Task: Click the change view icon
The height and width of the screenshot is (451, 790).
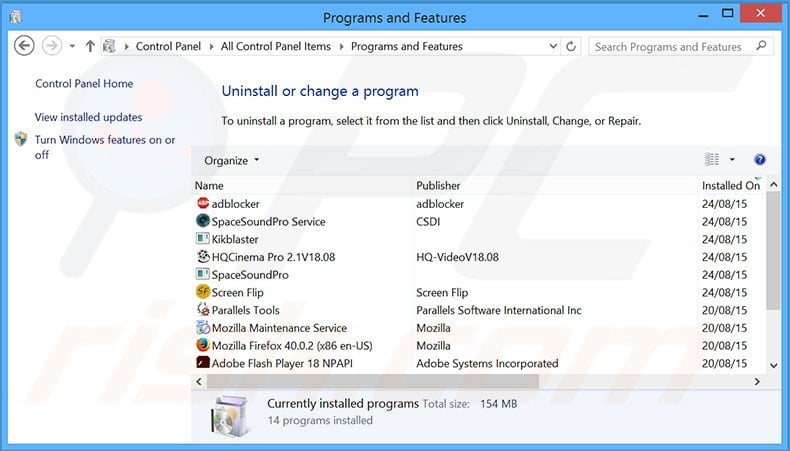Action: click(x=712, y=160)
